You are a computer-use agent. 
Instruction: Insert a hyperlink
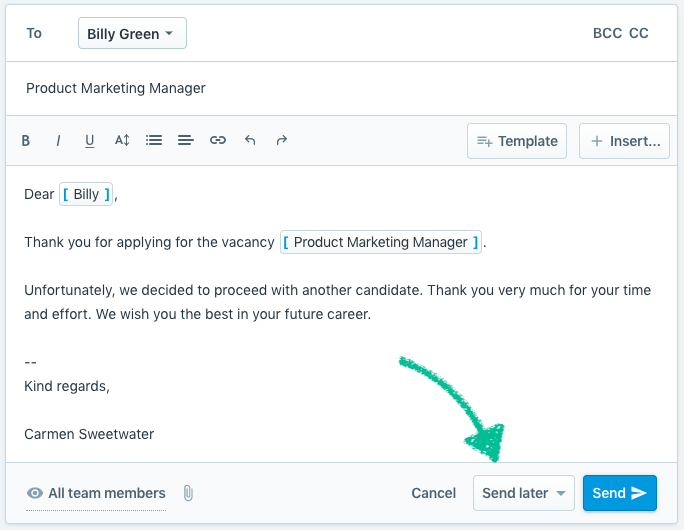[x=218, y=140]
